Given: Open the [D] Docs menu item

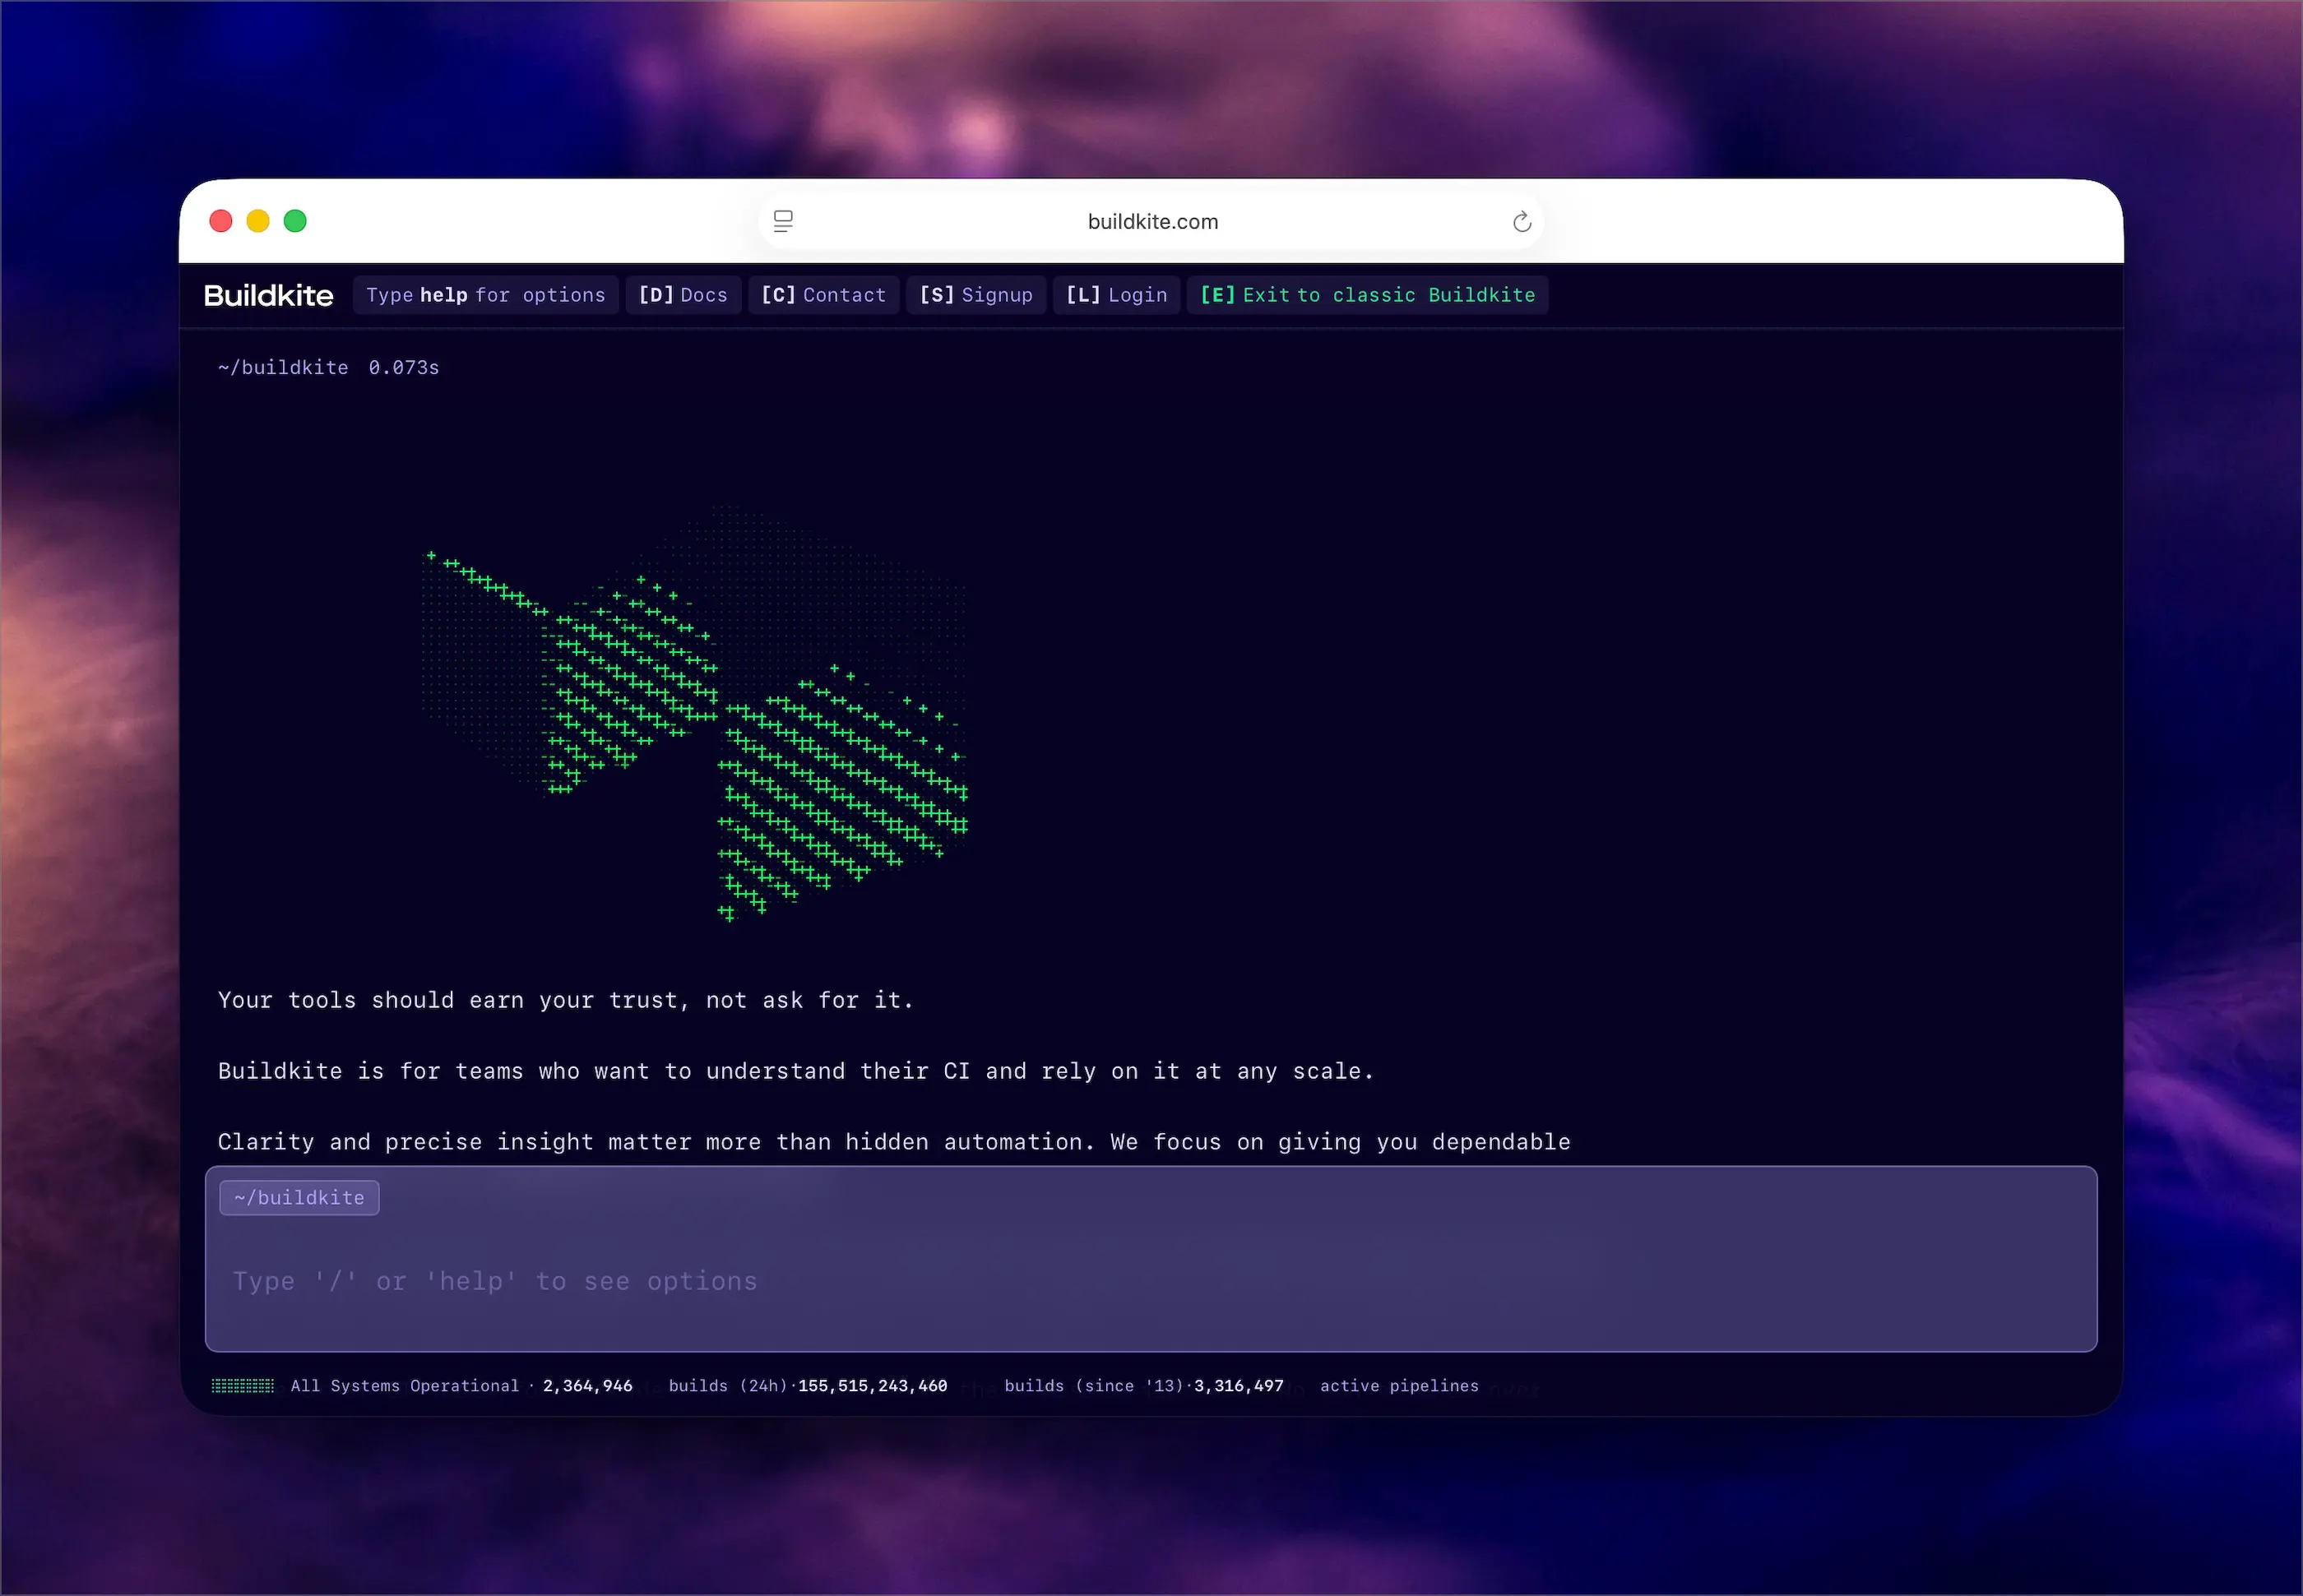Looking at the screenshot, I should [683, 295].
